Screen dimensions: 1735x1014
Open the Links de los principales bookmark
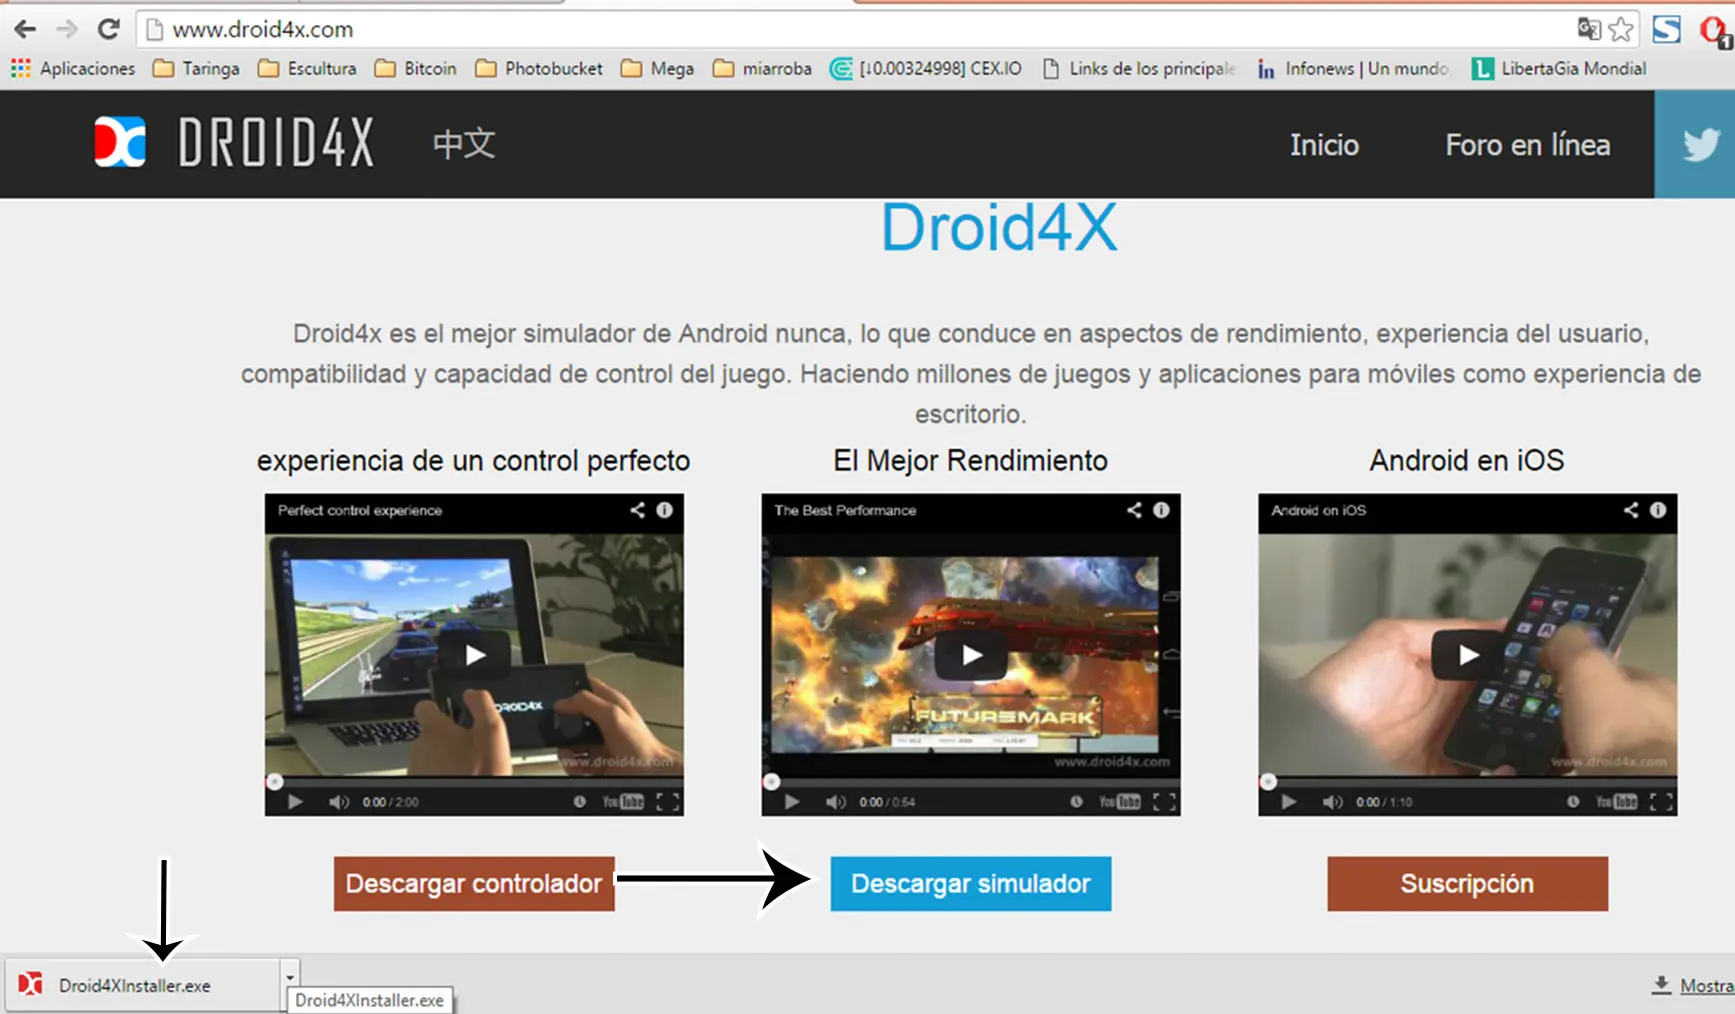pyautogui.click(x=1139, y=68)
